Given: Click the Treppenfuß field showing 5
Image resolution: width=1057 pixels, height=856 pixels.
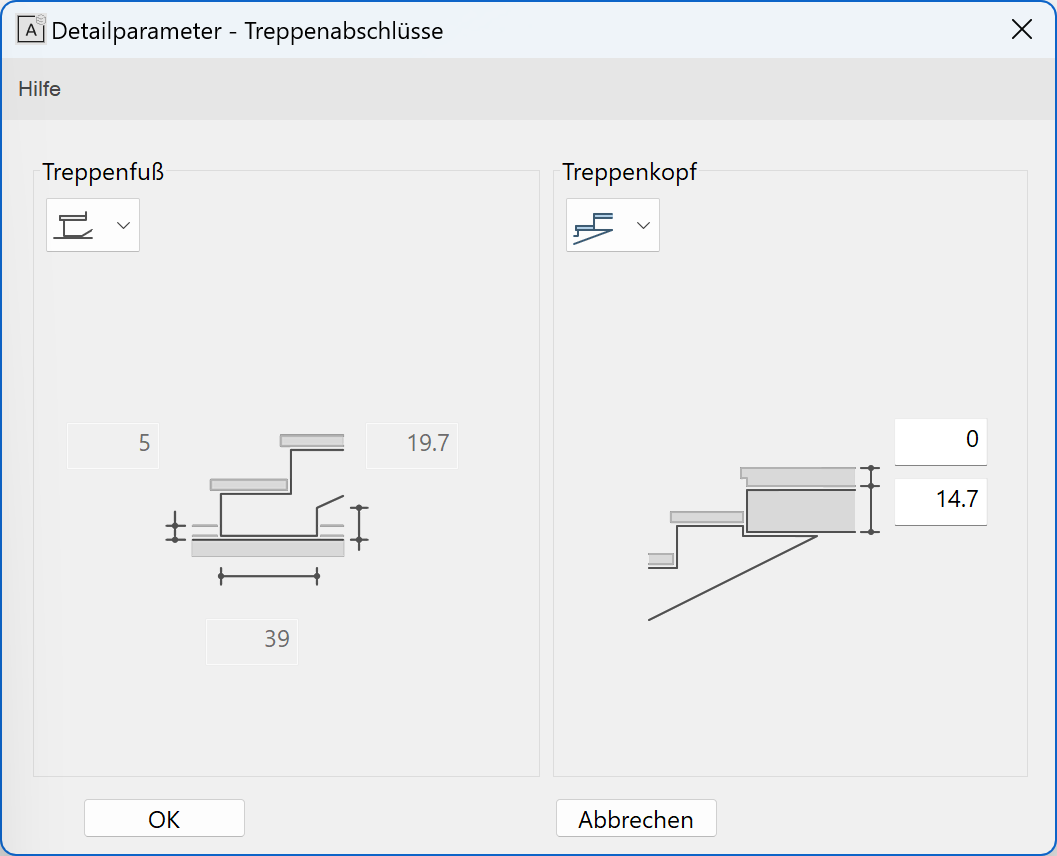Looking at the screenshot, I should point(113,445).
